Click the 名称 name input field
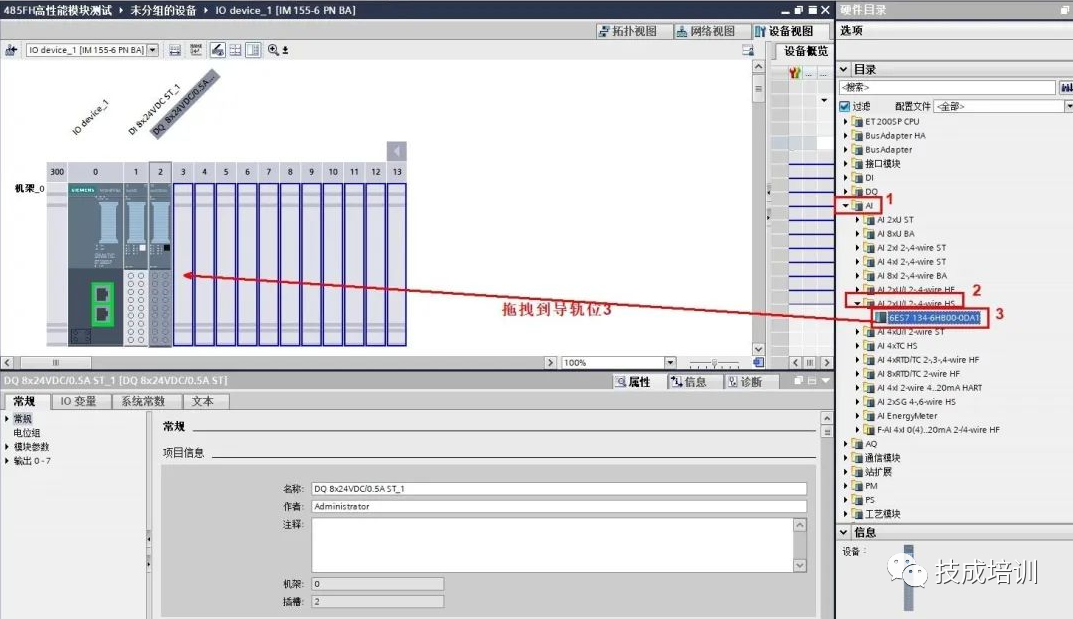The height and width of the screenshot is (619, 1073). tap(558, 488)
